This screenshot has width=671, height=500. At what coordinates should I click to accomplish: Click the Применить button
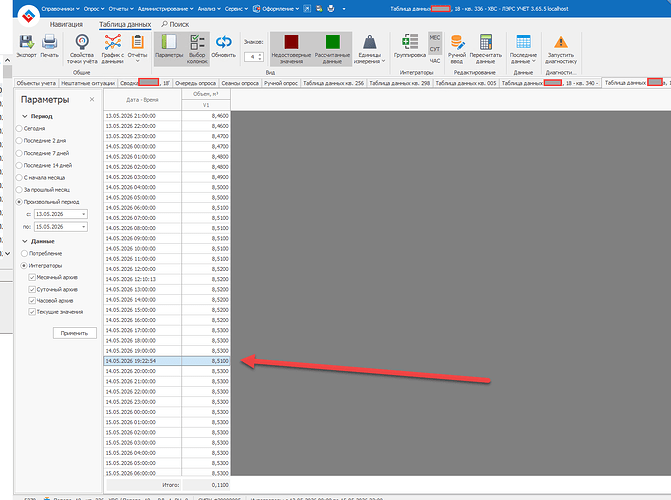pyautogui.click(x=74, y=333)
